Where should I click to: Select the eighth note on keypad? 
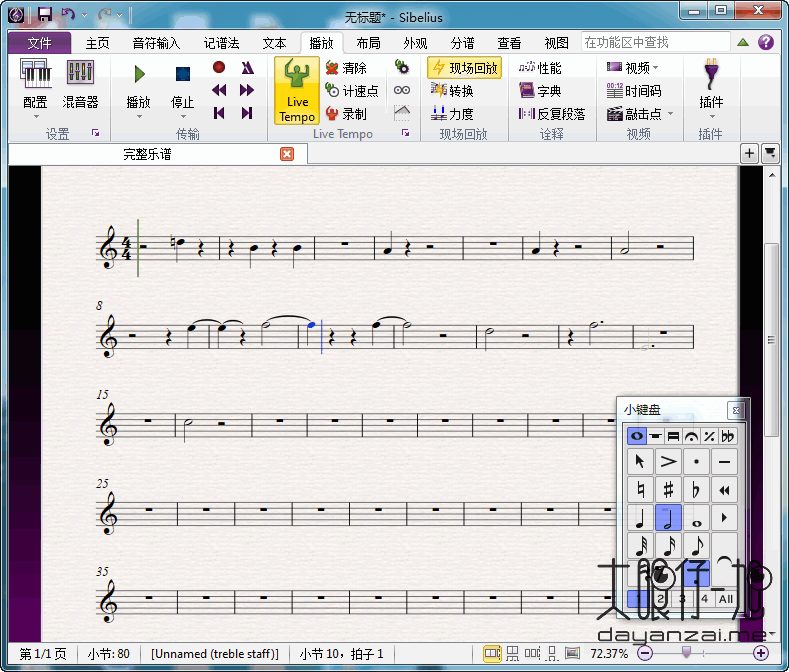click(696, 546)
